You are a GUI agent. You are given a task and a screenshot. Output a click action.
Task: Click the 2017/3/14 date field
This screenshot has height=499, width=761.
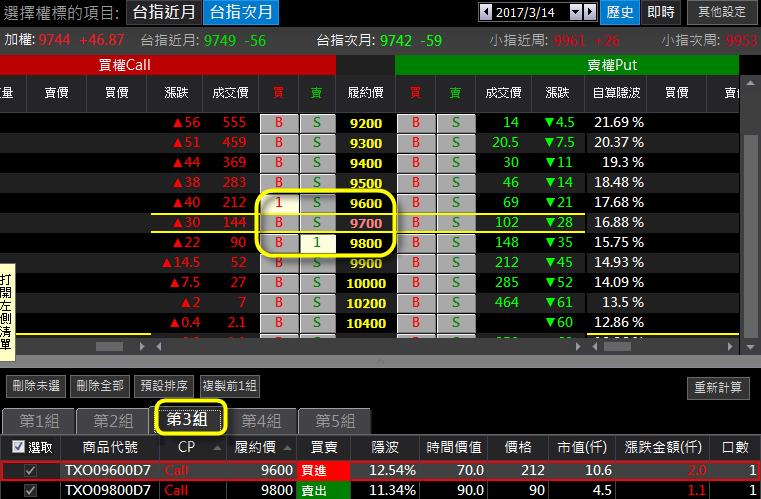(x=530, y=12)
